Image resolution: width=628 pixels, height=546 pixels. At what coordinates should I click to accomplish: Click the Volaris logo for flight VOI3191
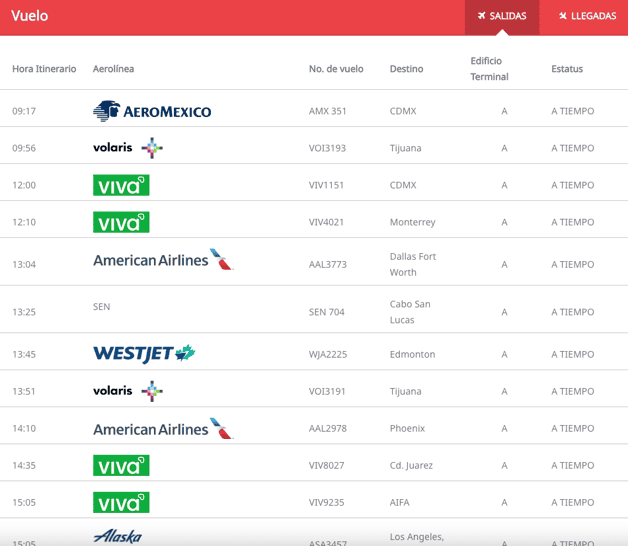point(127,391)
